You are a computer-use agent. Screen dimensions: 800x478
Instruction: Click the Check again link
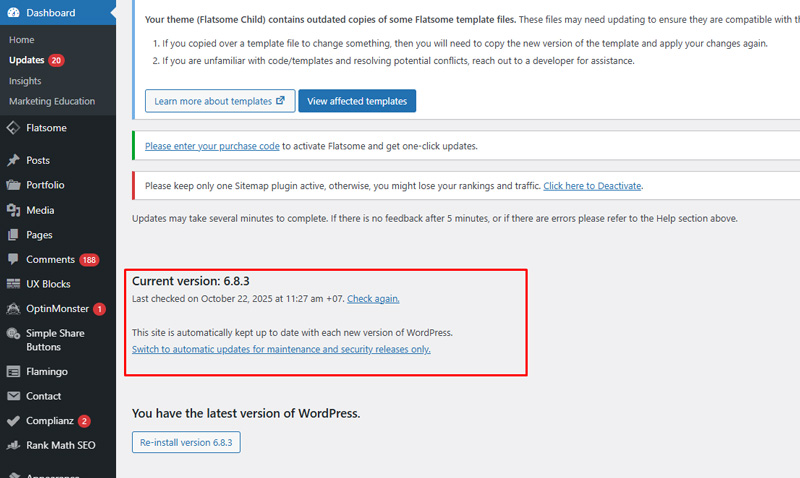point(373,298)
